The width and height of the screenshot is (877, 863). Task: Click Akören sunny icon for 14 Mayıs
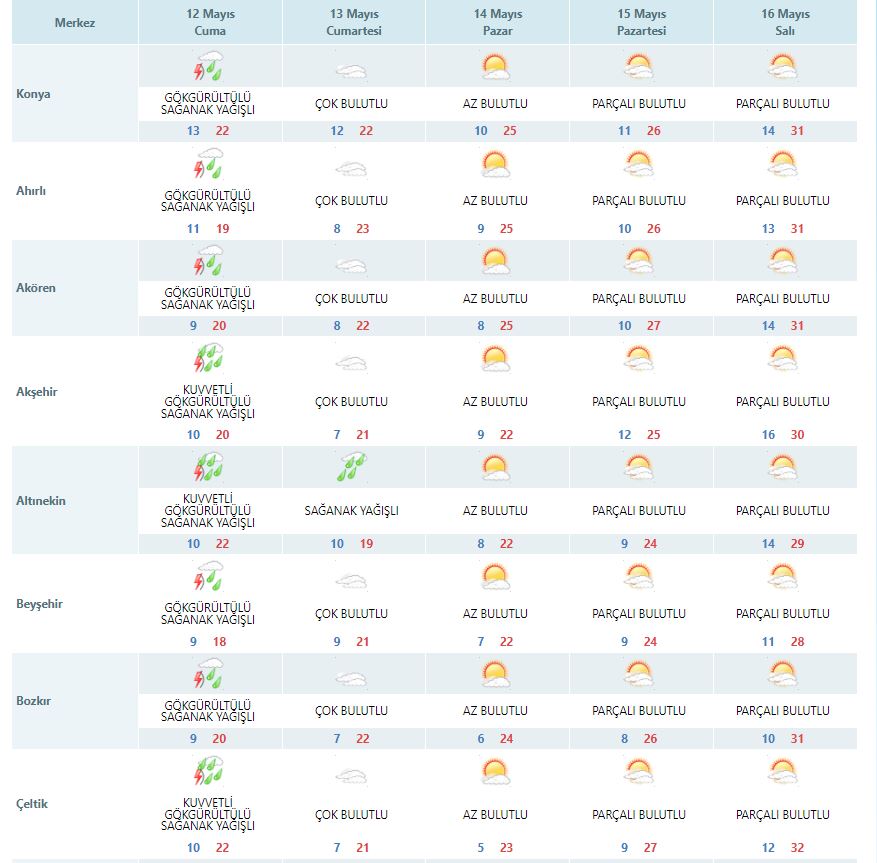[495, 262]
